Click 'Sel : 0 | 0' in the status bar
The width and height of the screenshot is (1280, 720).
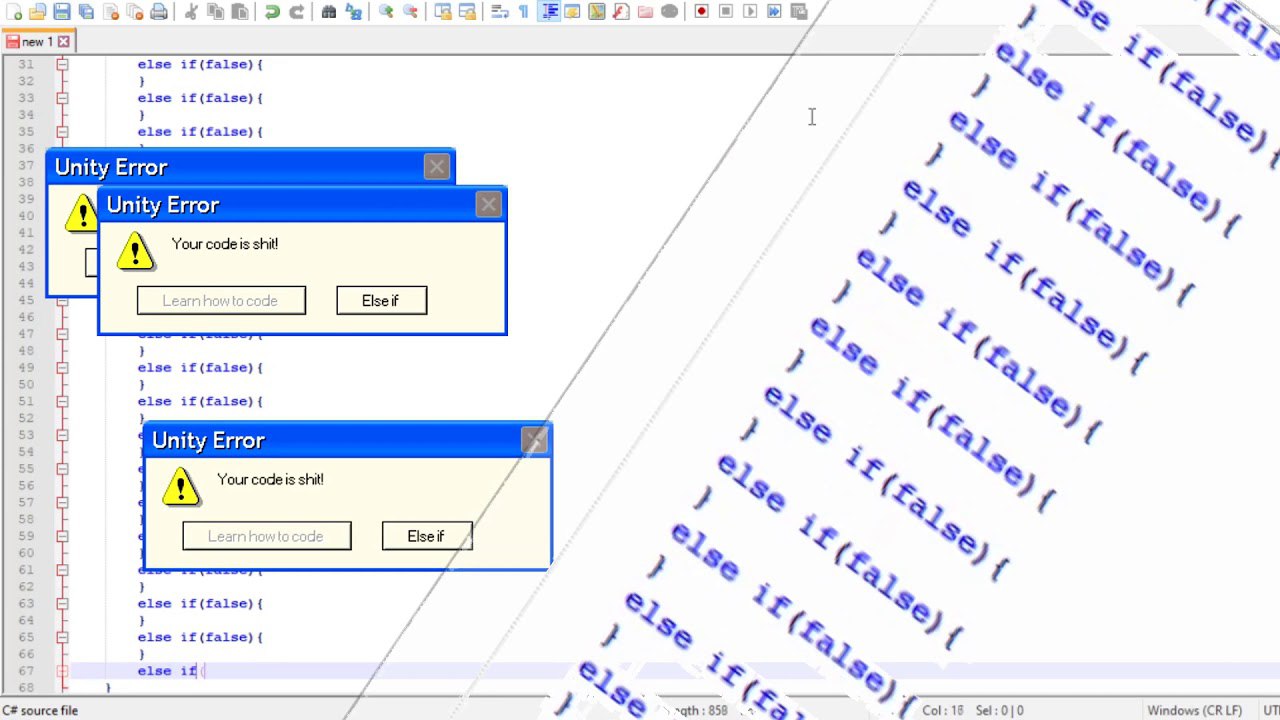click(x=1000, y=711)
